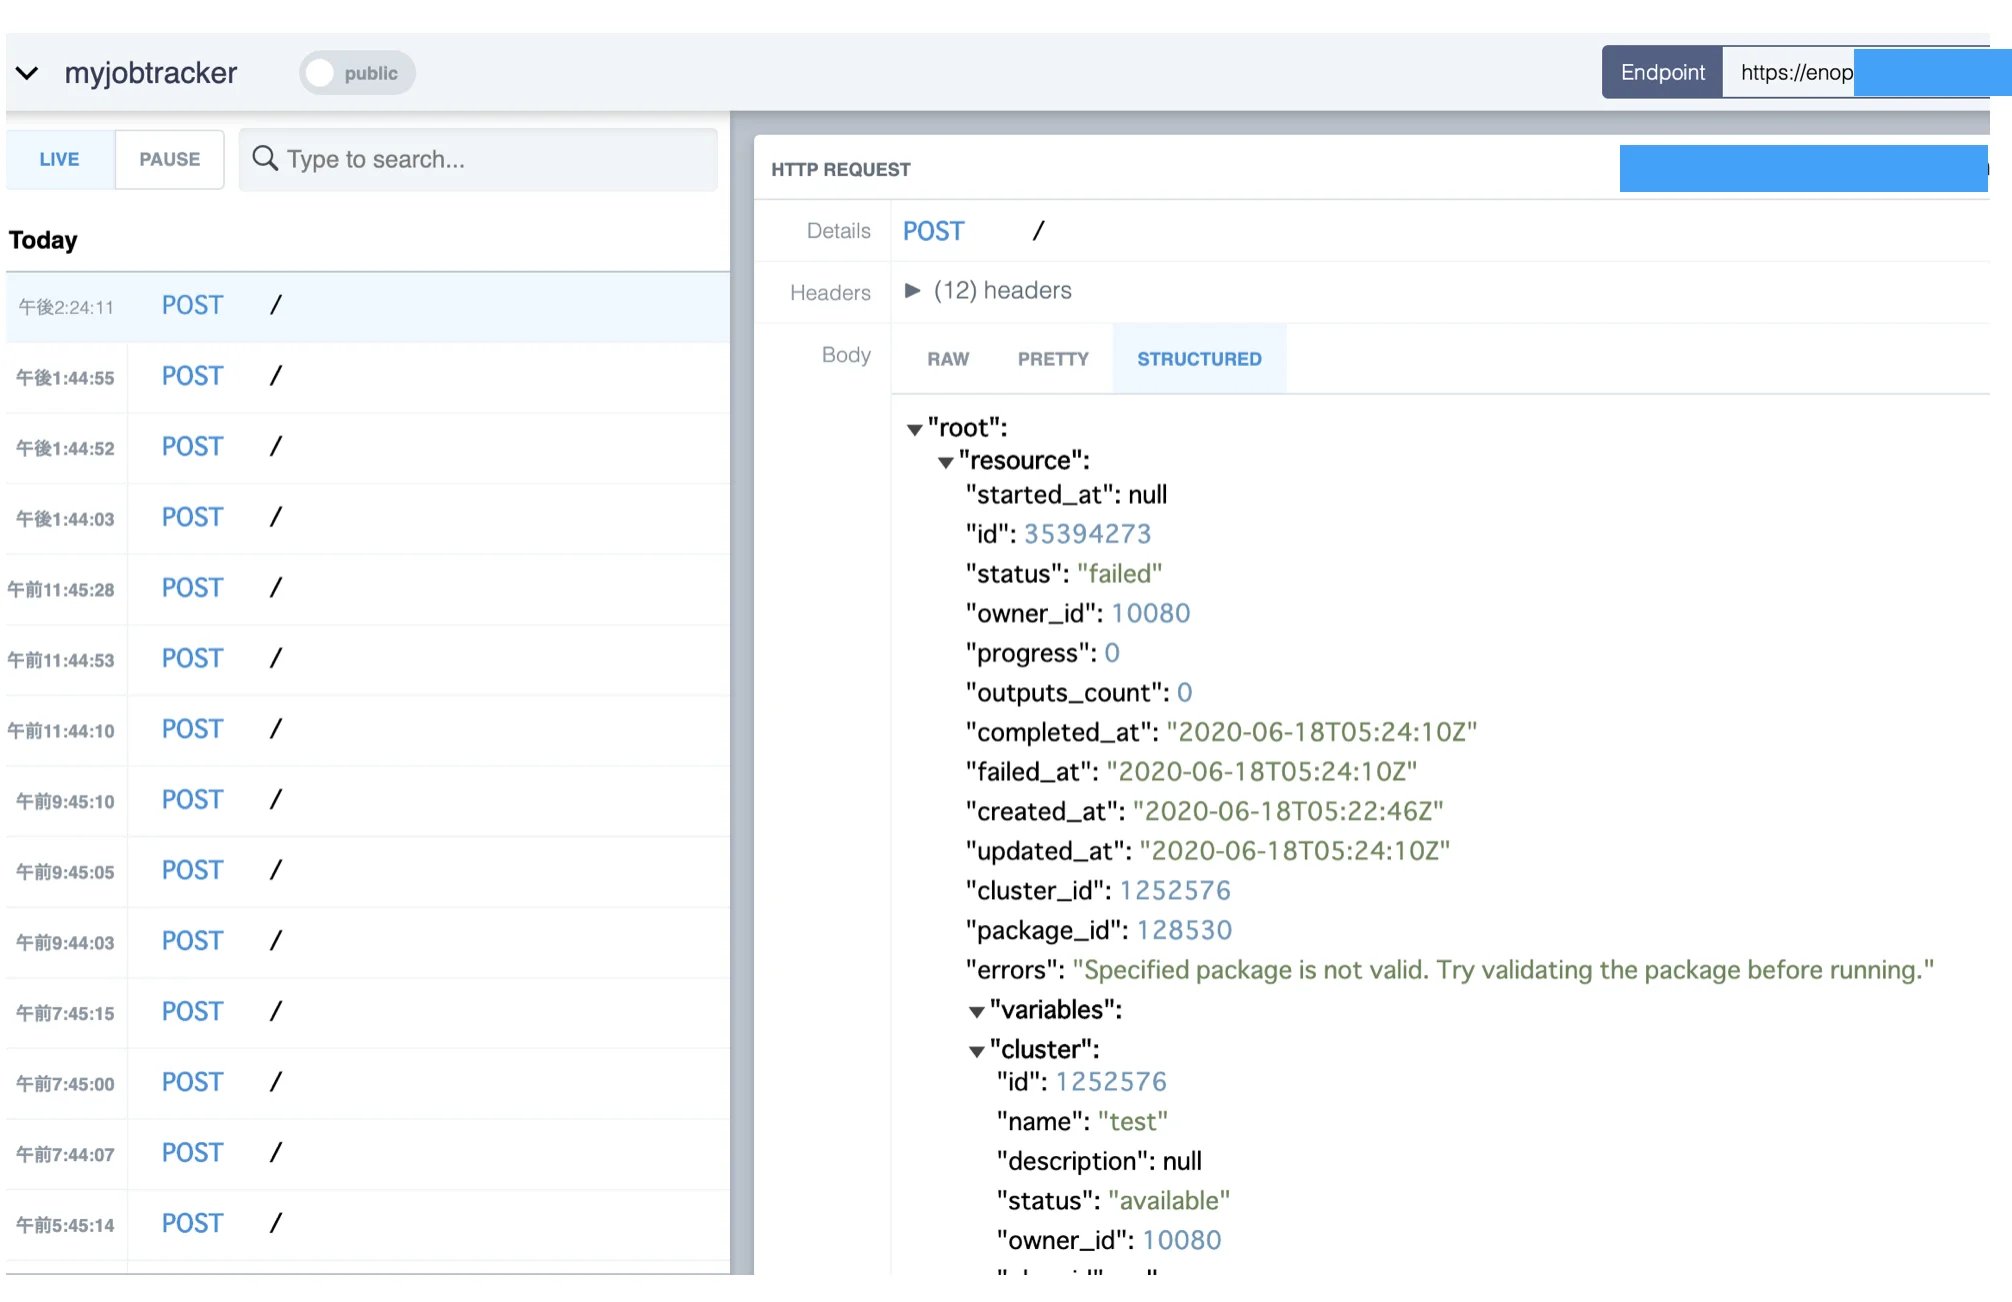Click the "progress" value 0
2012x1302 pixels.
(x=1112, y=653)
